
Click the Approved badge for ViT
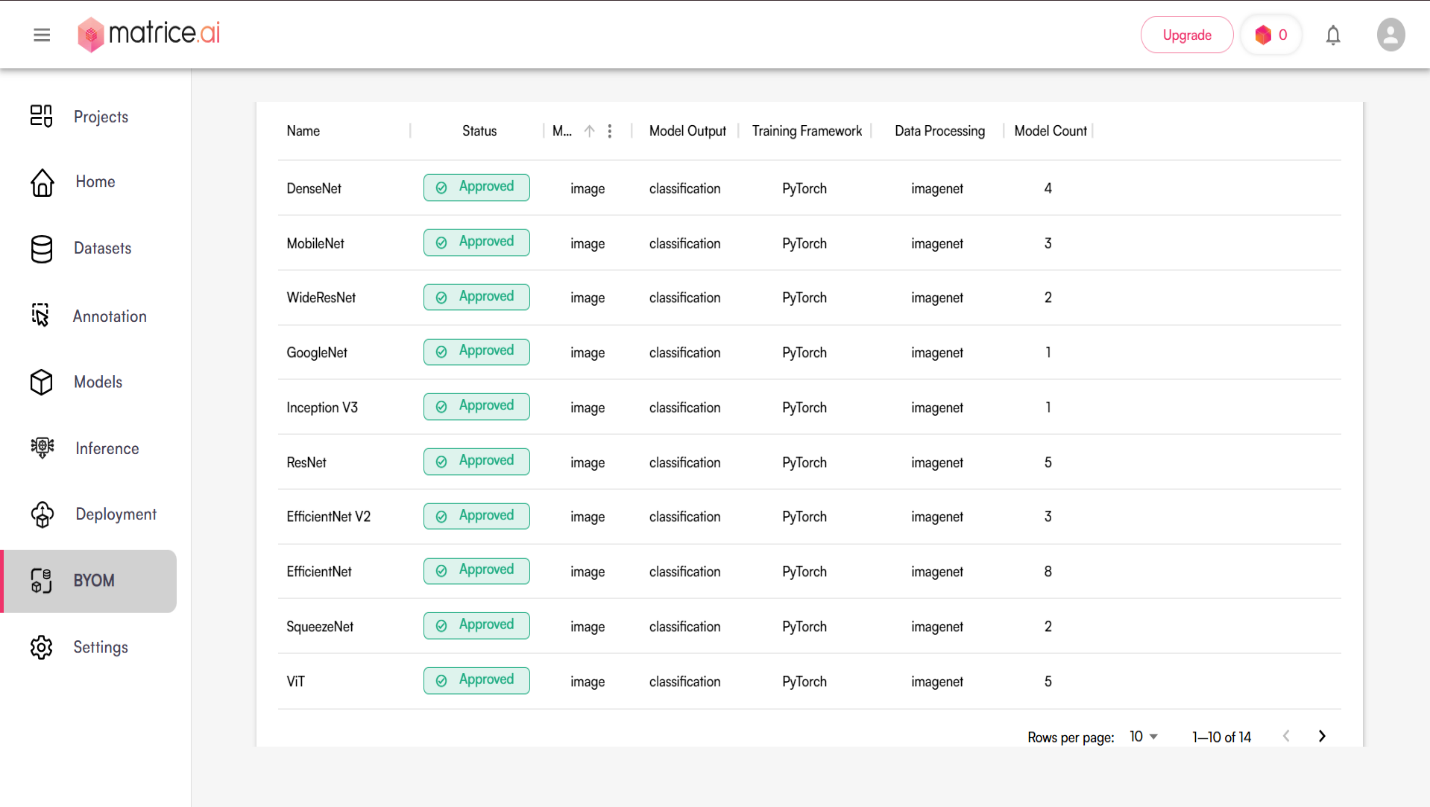476,680
